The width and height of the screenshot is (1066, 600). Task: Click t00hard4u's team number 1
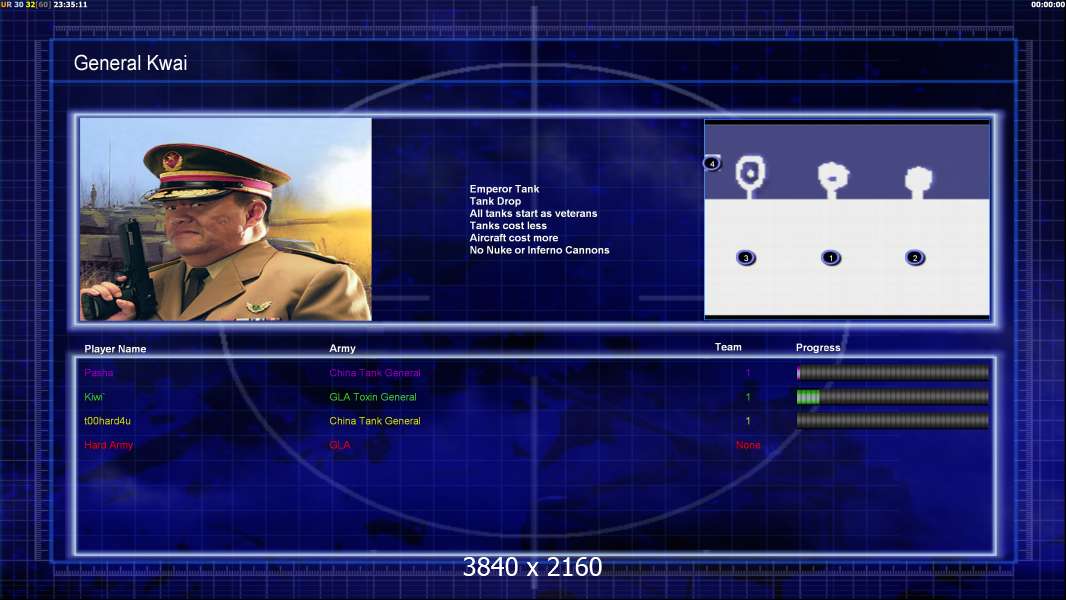748,421
